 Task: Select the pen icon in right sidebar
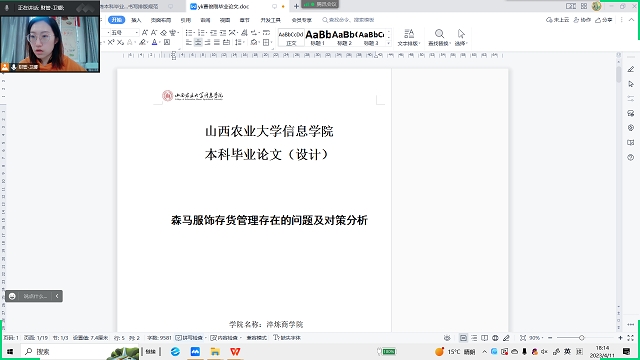point(631,69)
